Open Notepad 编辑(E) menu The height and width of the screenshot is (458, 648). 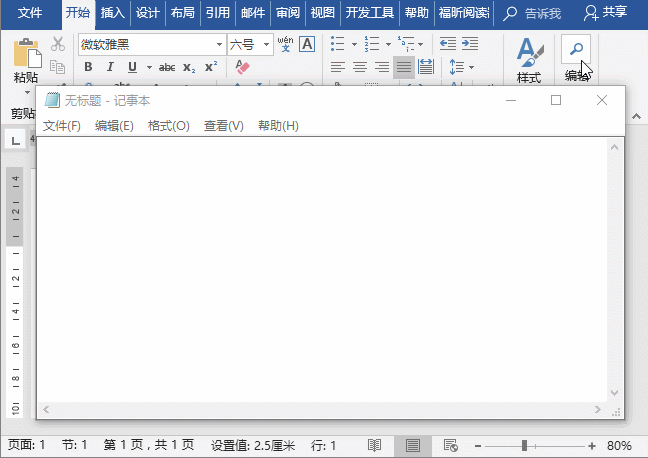(x=114, y=126)
